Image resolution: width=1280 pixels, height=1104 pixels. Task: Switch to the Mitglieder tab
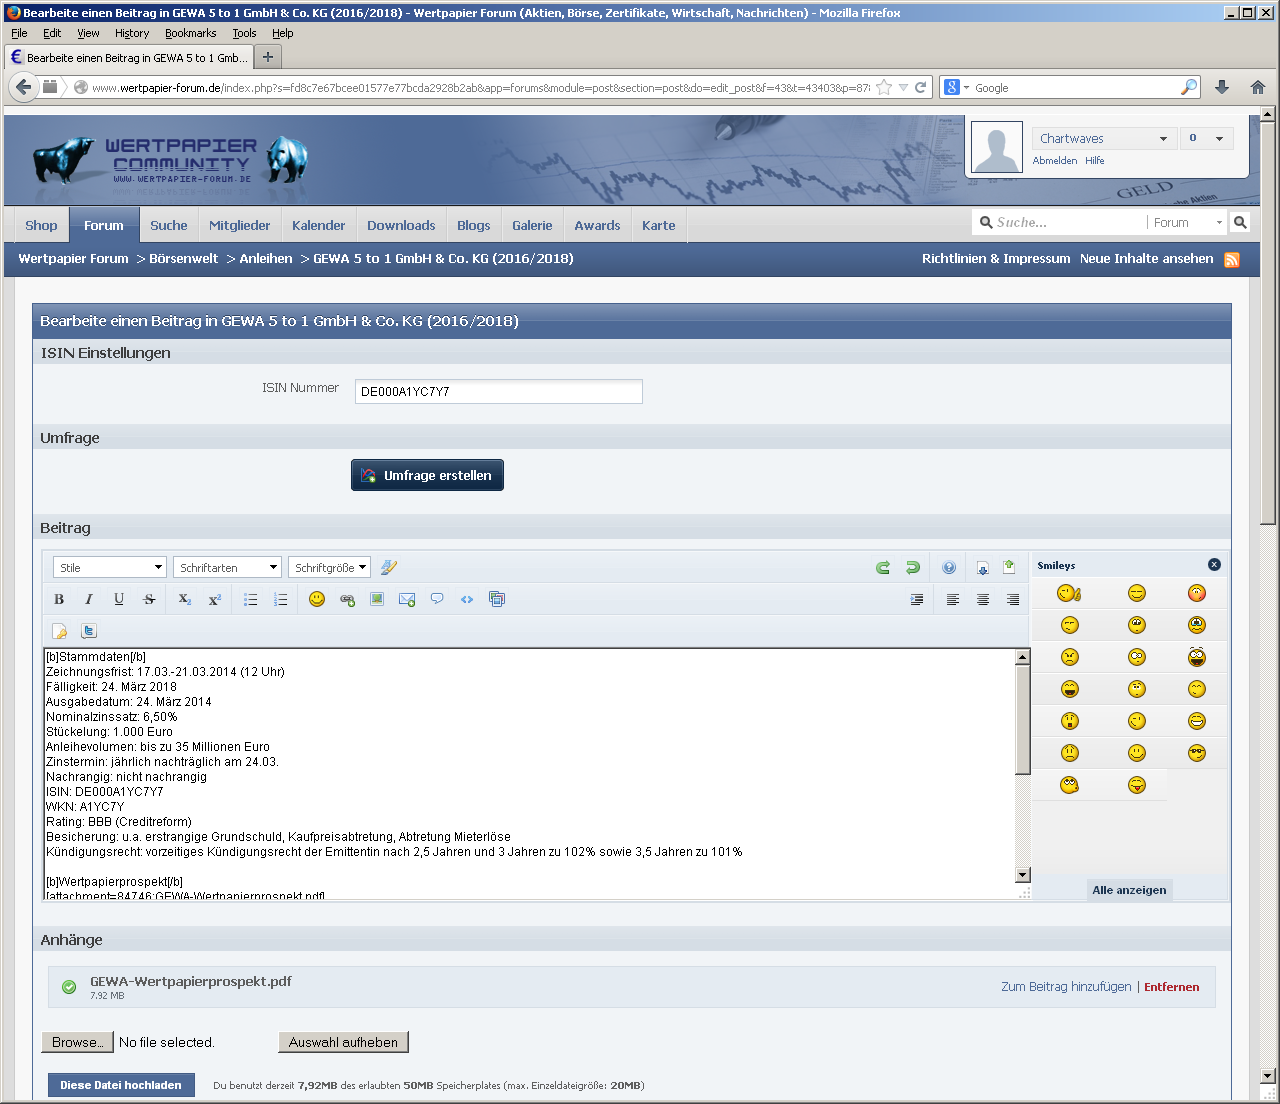point(240,225)
